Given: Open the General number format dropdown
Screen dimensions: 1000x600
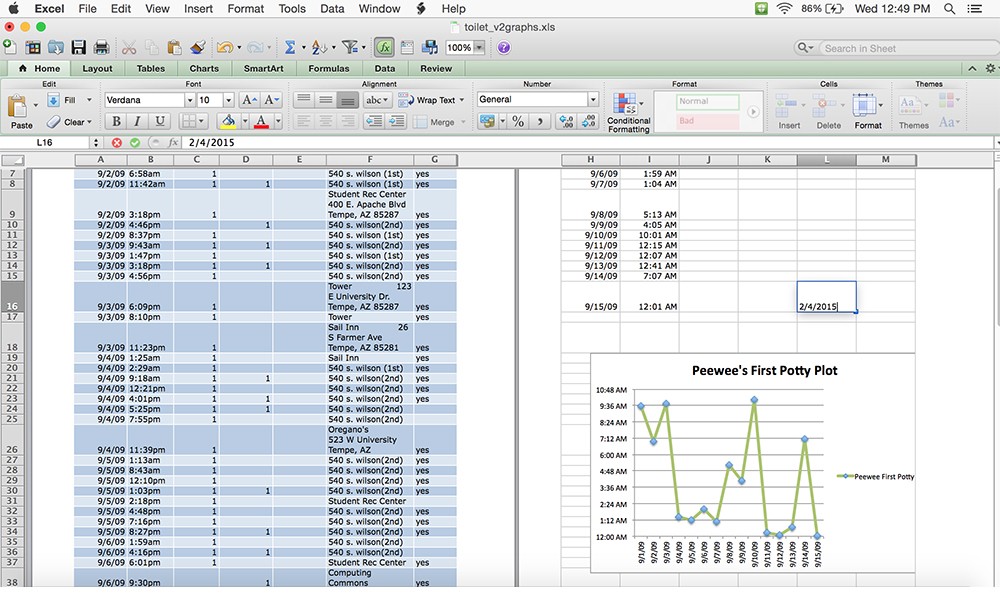Looking at the screenshot, I should (593, 99).
